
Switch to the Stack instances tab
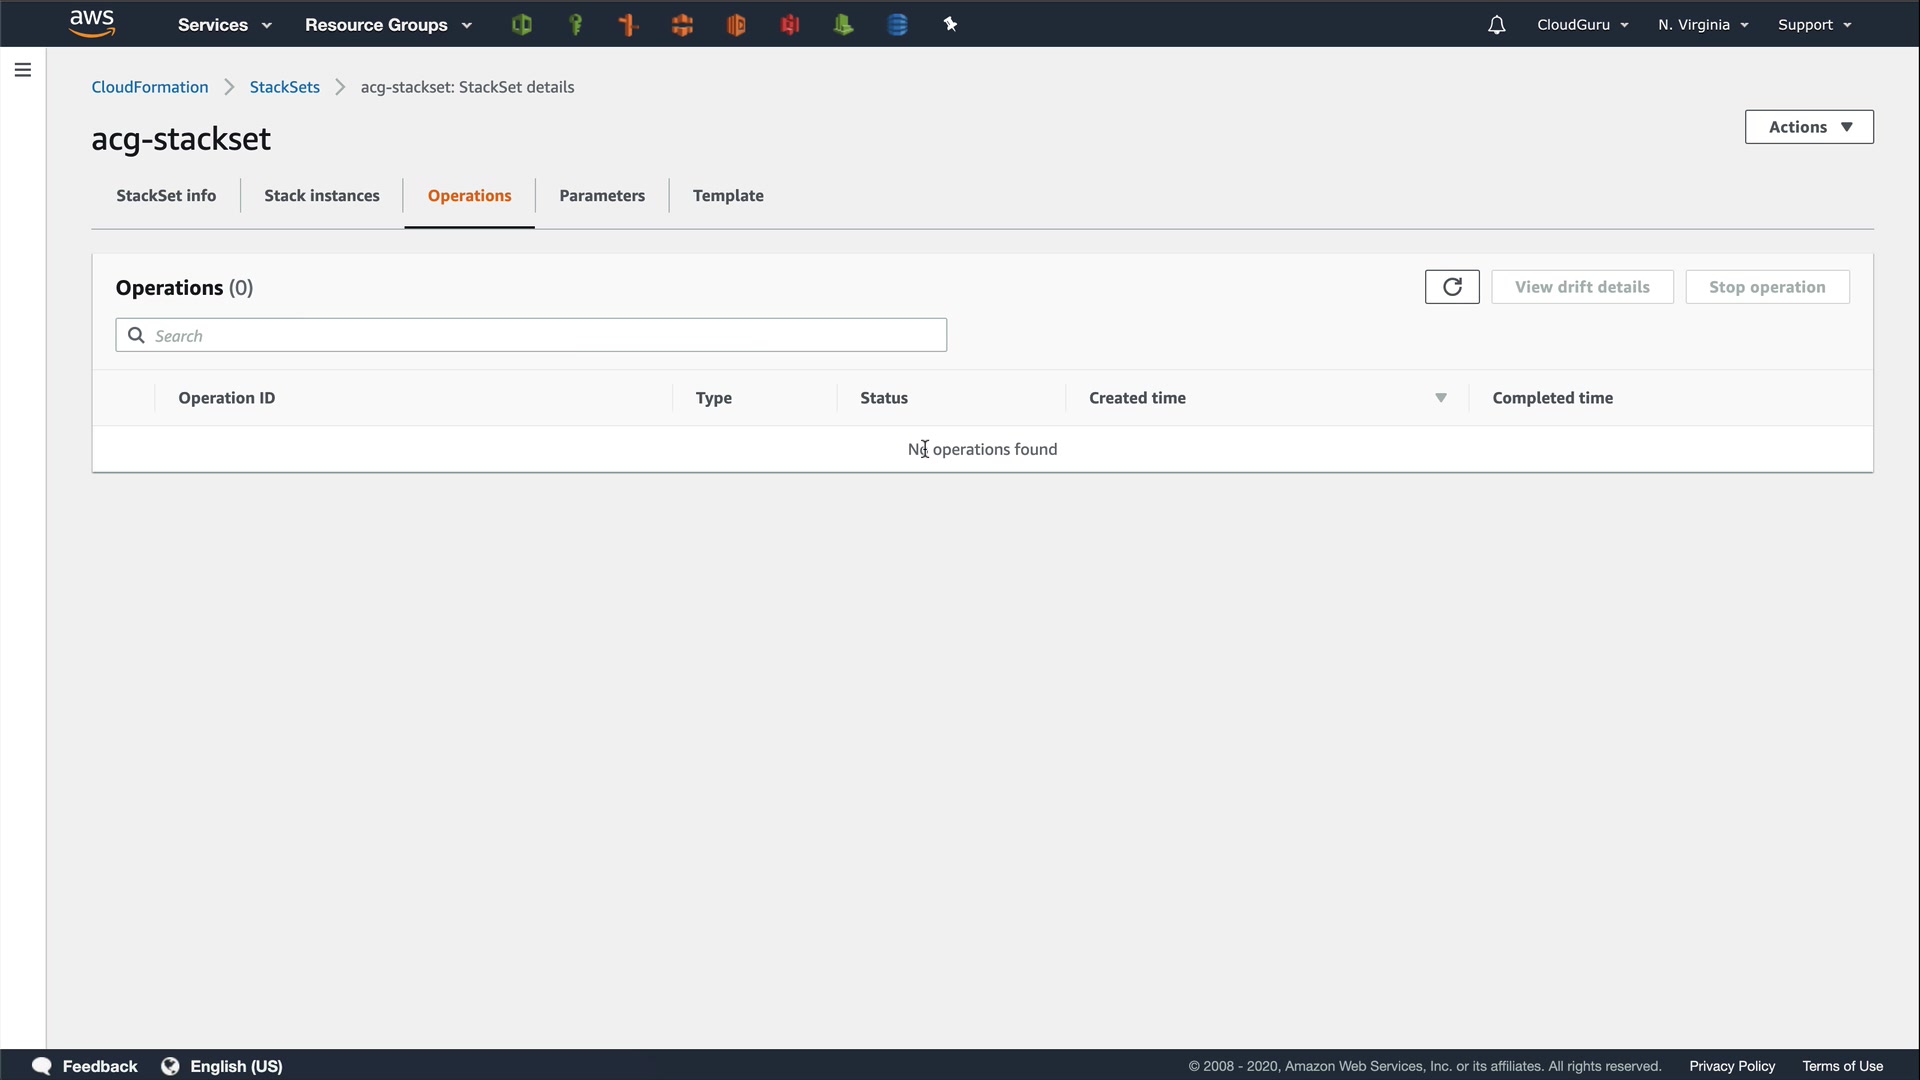click(x=321, y=196)
